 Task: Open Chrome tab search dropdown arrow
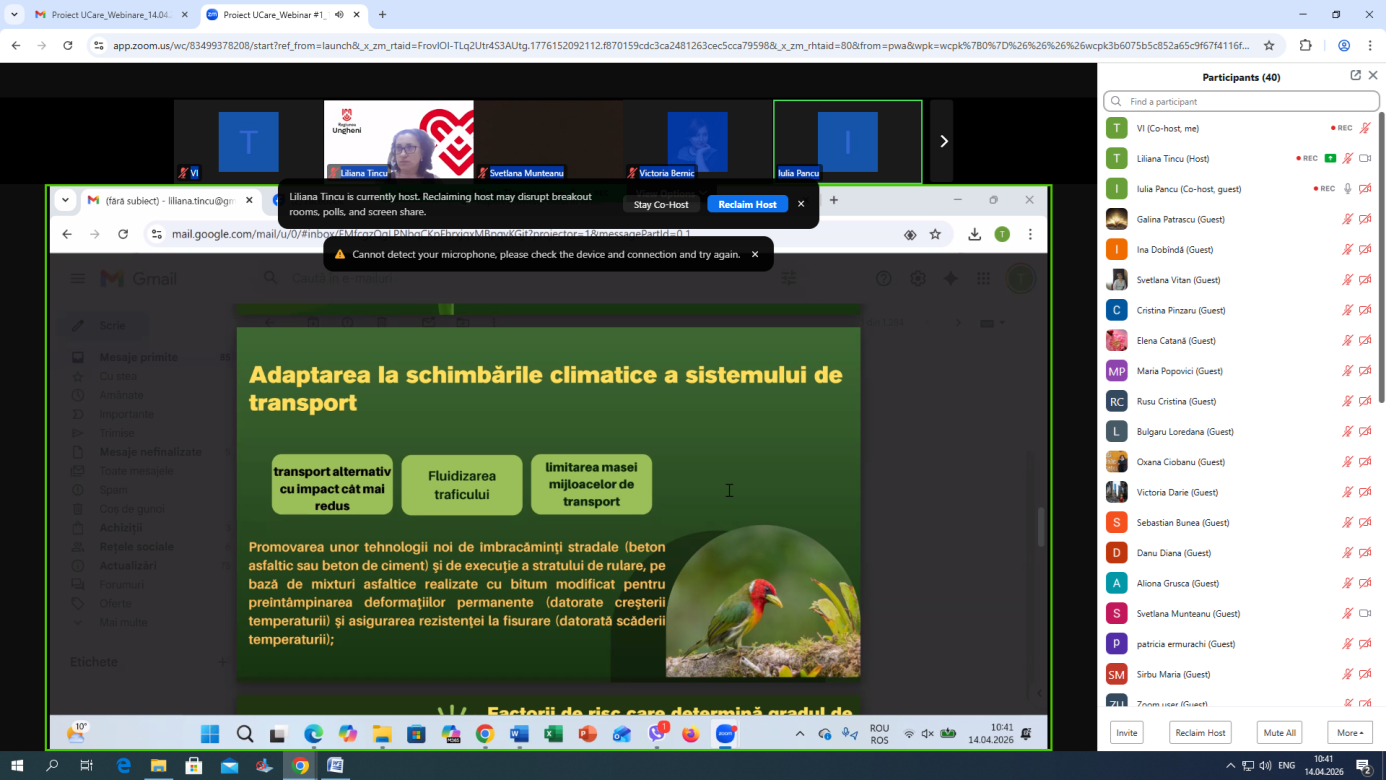(x=15, y=15)
